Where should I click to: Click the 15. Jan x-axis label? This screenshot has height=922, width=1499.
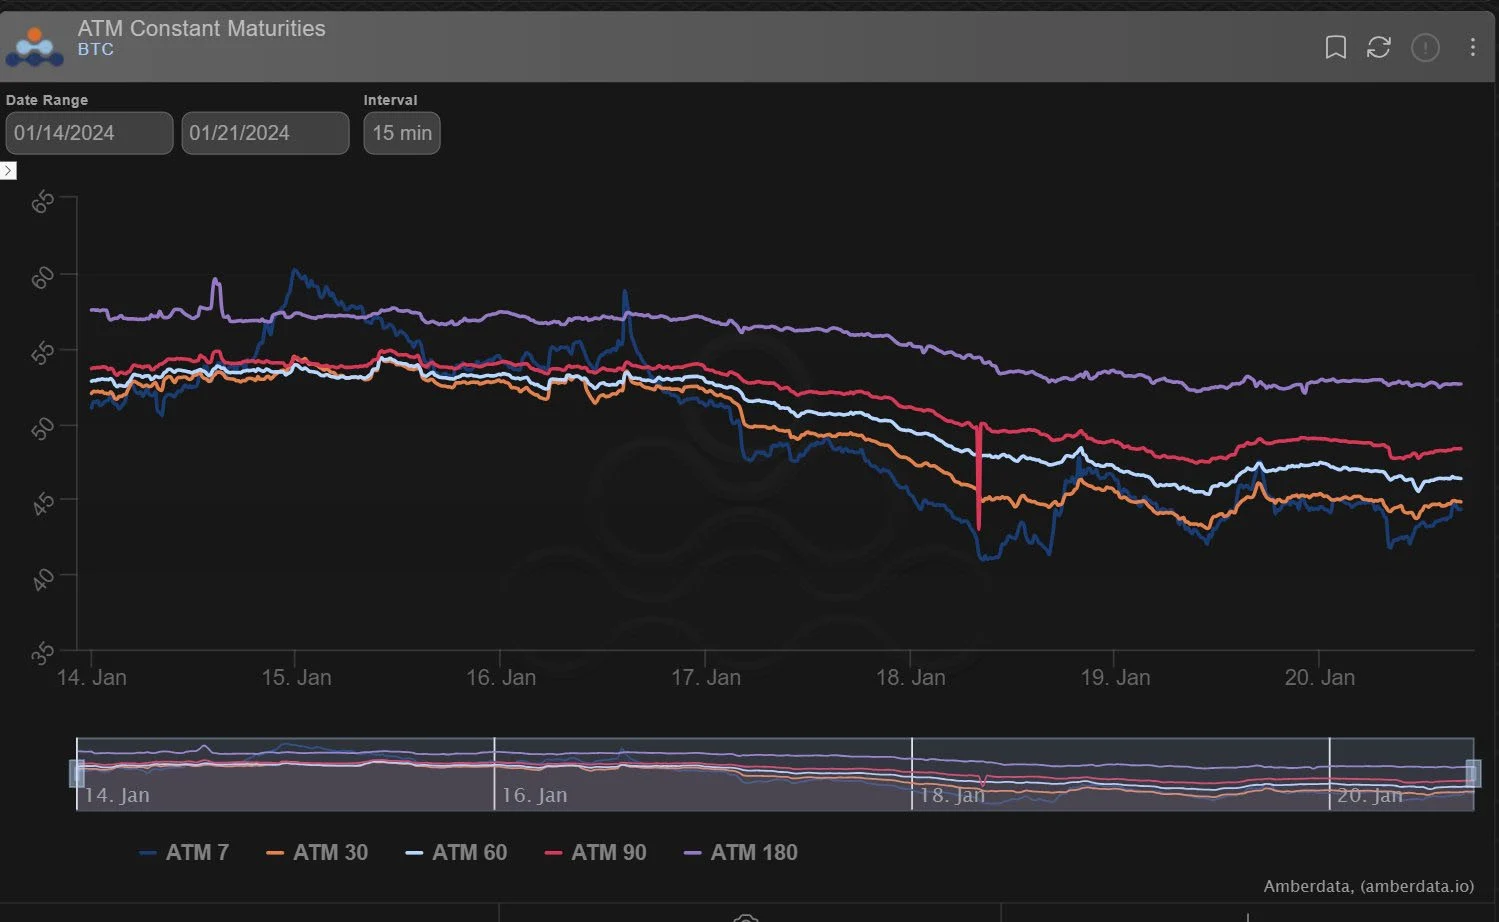click(x=296, y=677)
